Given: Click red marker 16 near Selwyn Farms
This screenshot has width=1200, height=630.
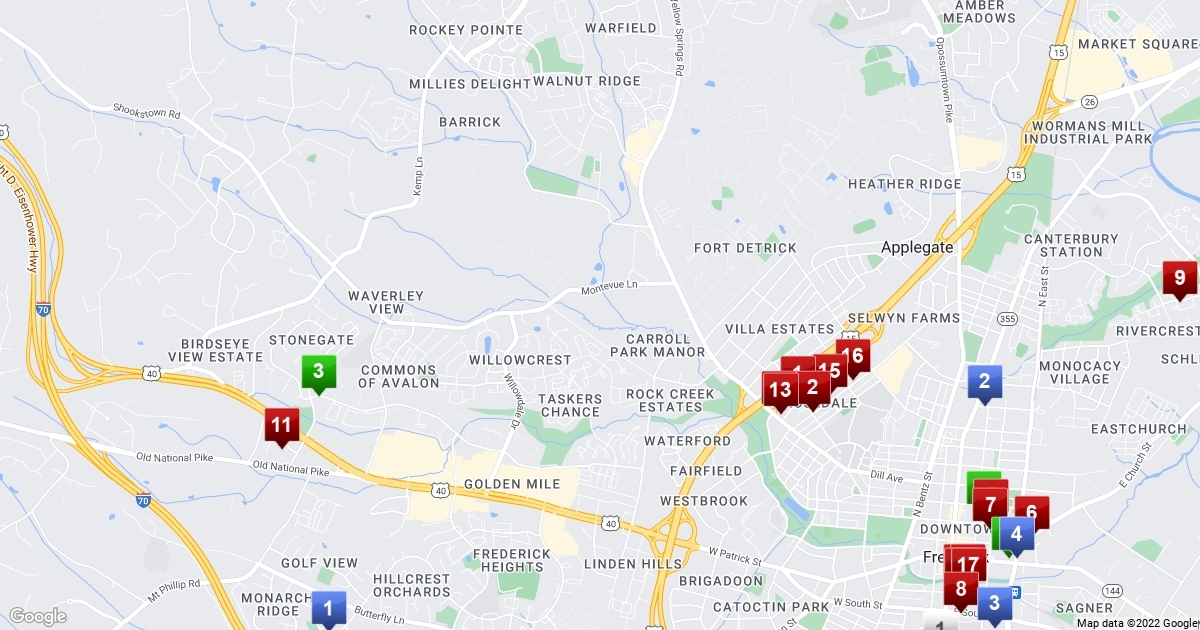Looking at the screenshot, I should coord(853,355).
